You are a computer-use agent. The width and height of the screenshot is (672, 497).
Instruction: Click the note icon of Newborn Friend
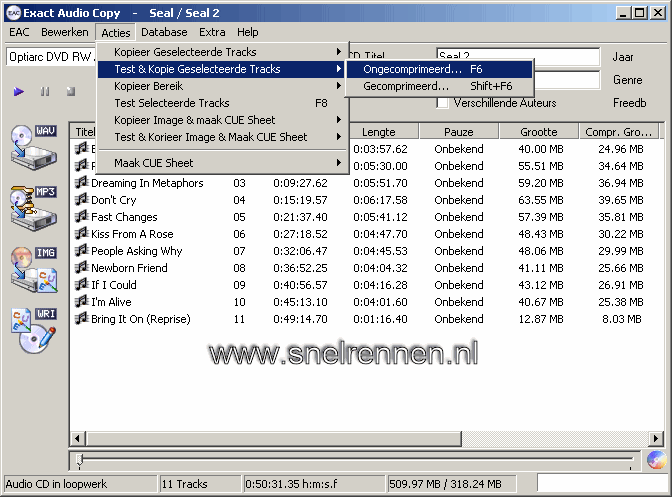point(81,268)
